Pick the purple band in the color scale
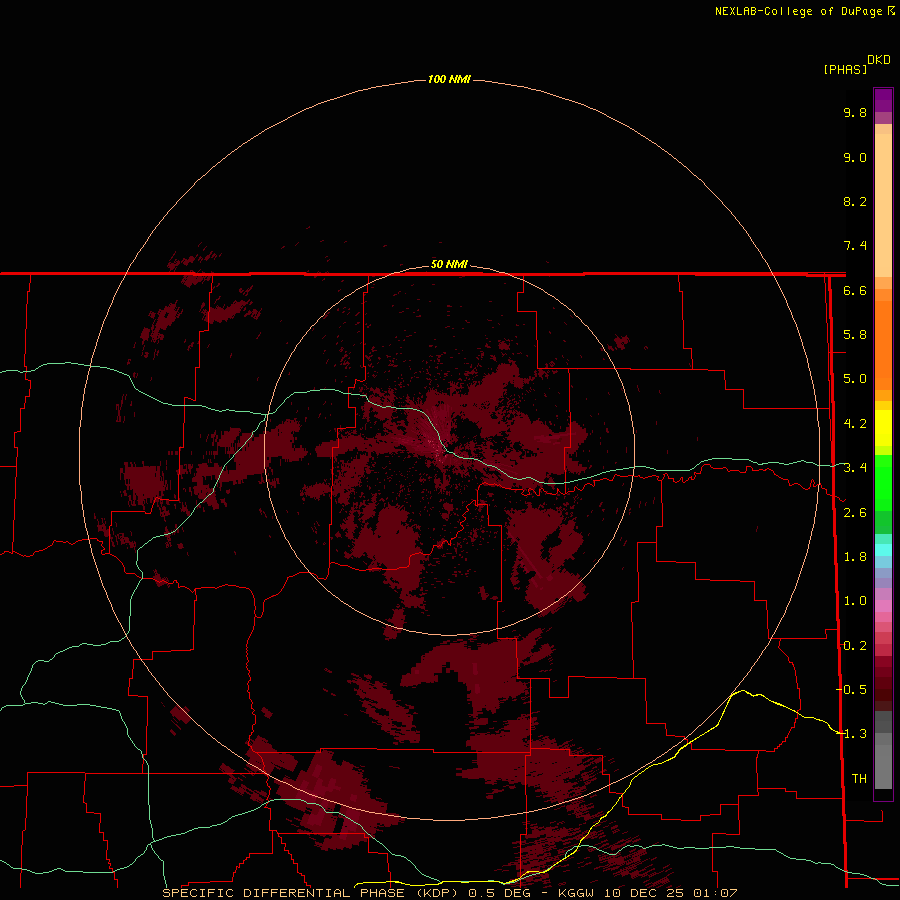The width and height of the screenshot is (900, 900). [883, 100]
